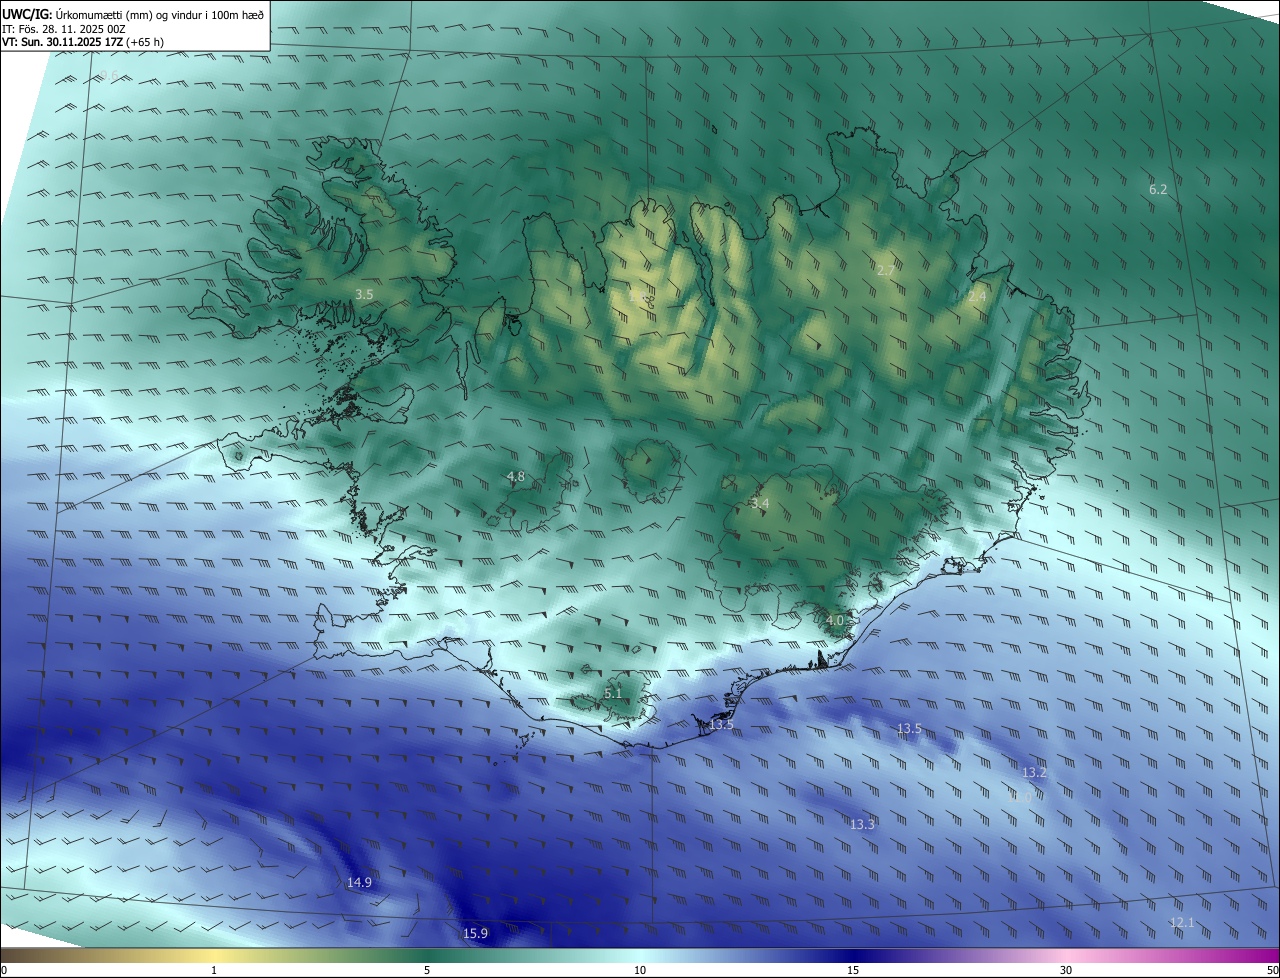
Task: Click the 1 tick label on the color scale
Action: pos(214,970)
